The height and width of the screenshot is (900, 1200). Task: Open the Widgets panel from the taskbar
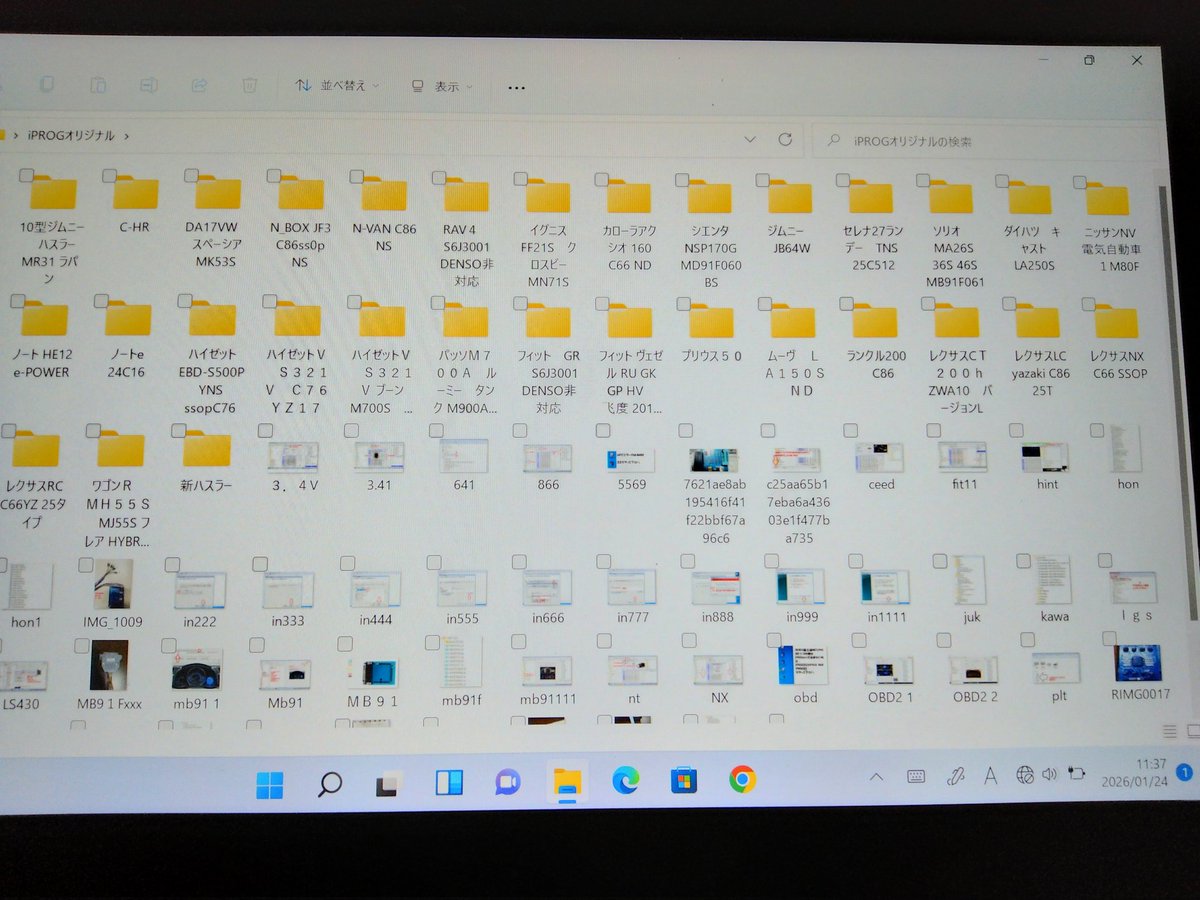[x=449, y=783]
